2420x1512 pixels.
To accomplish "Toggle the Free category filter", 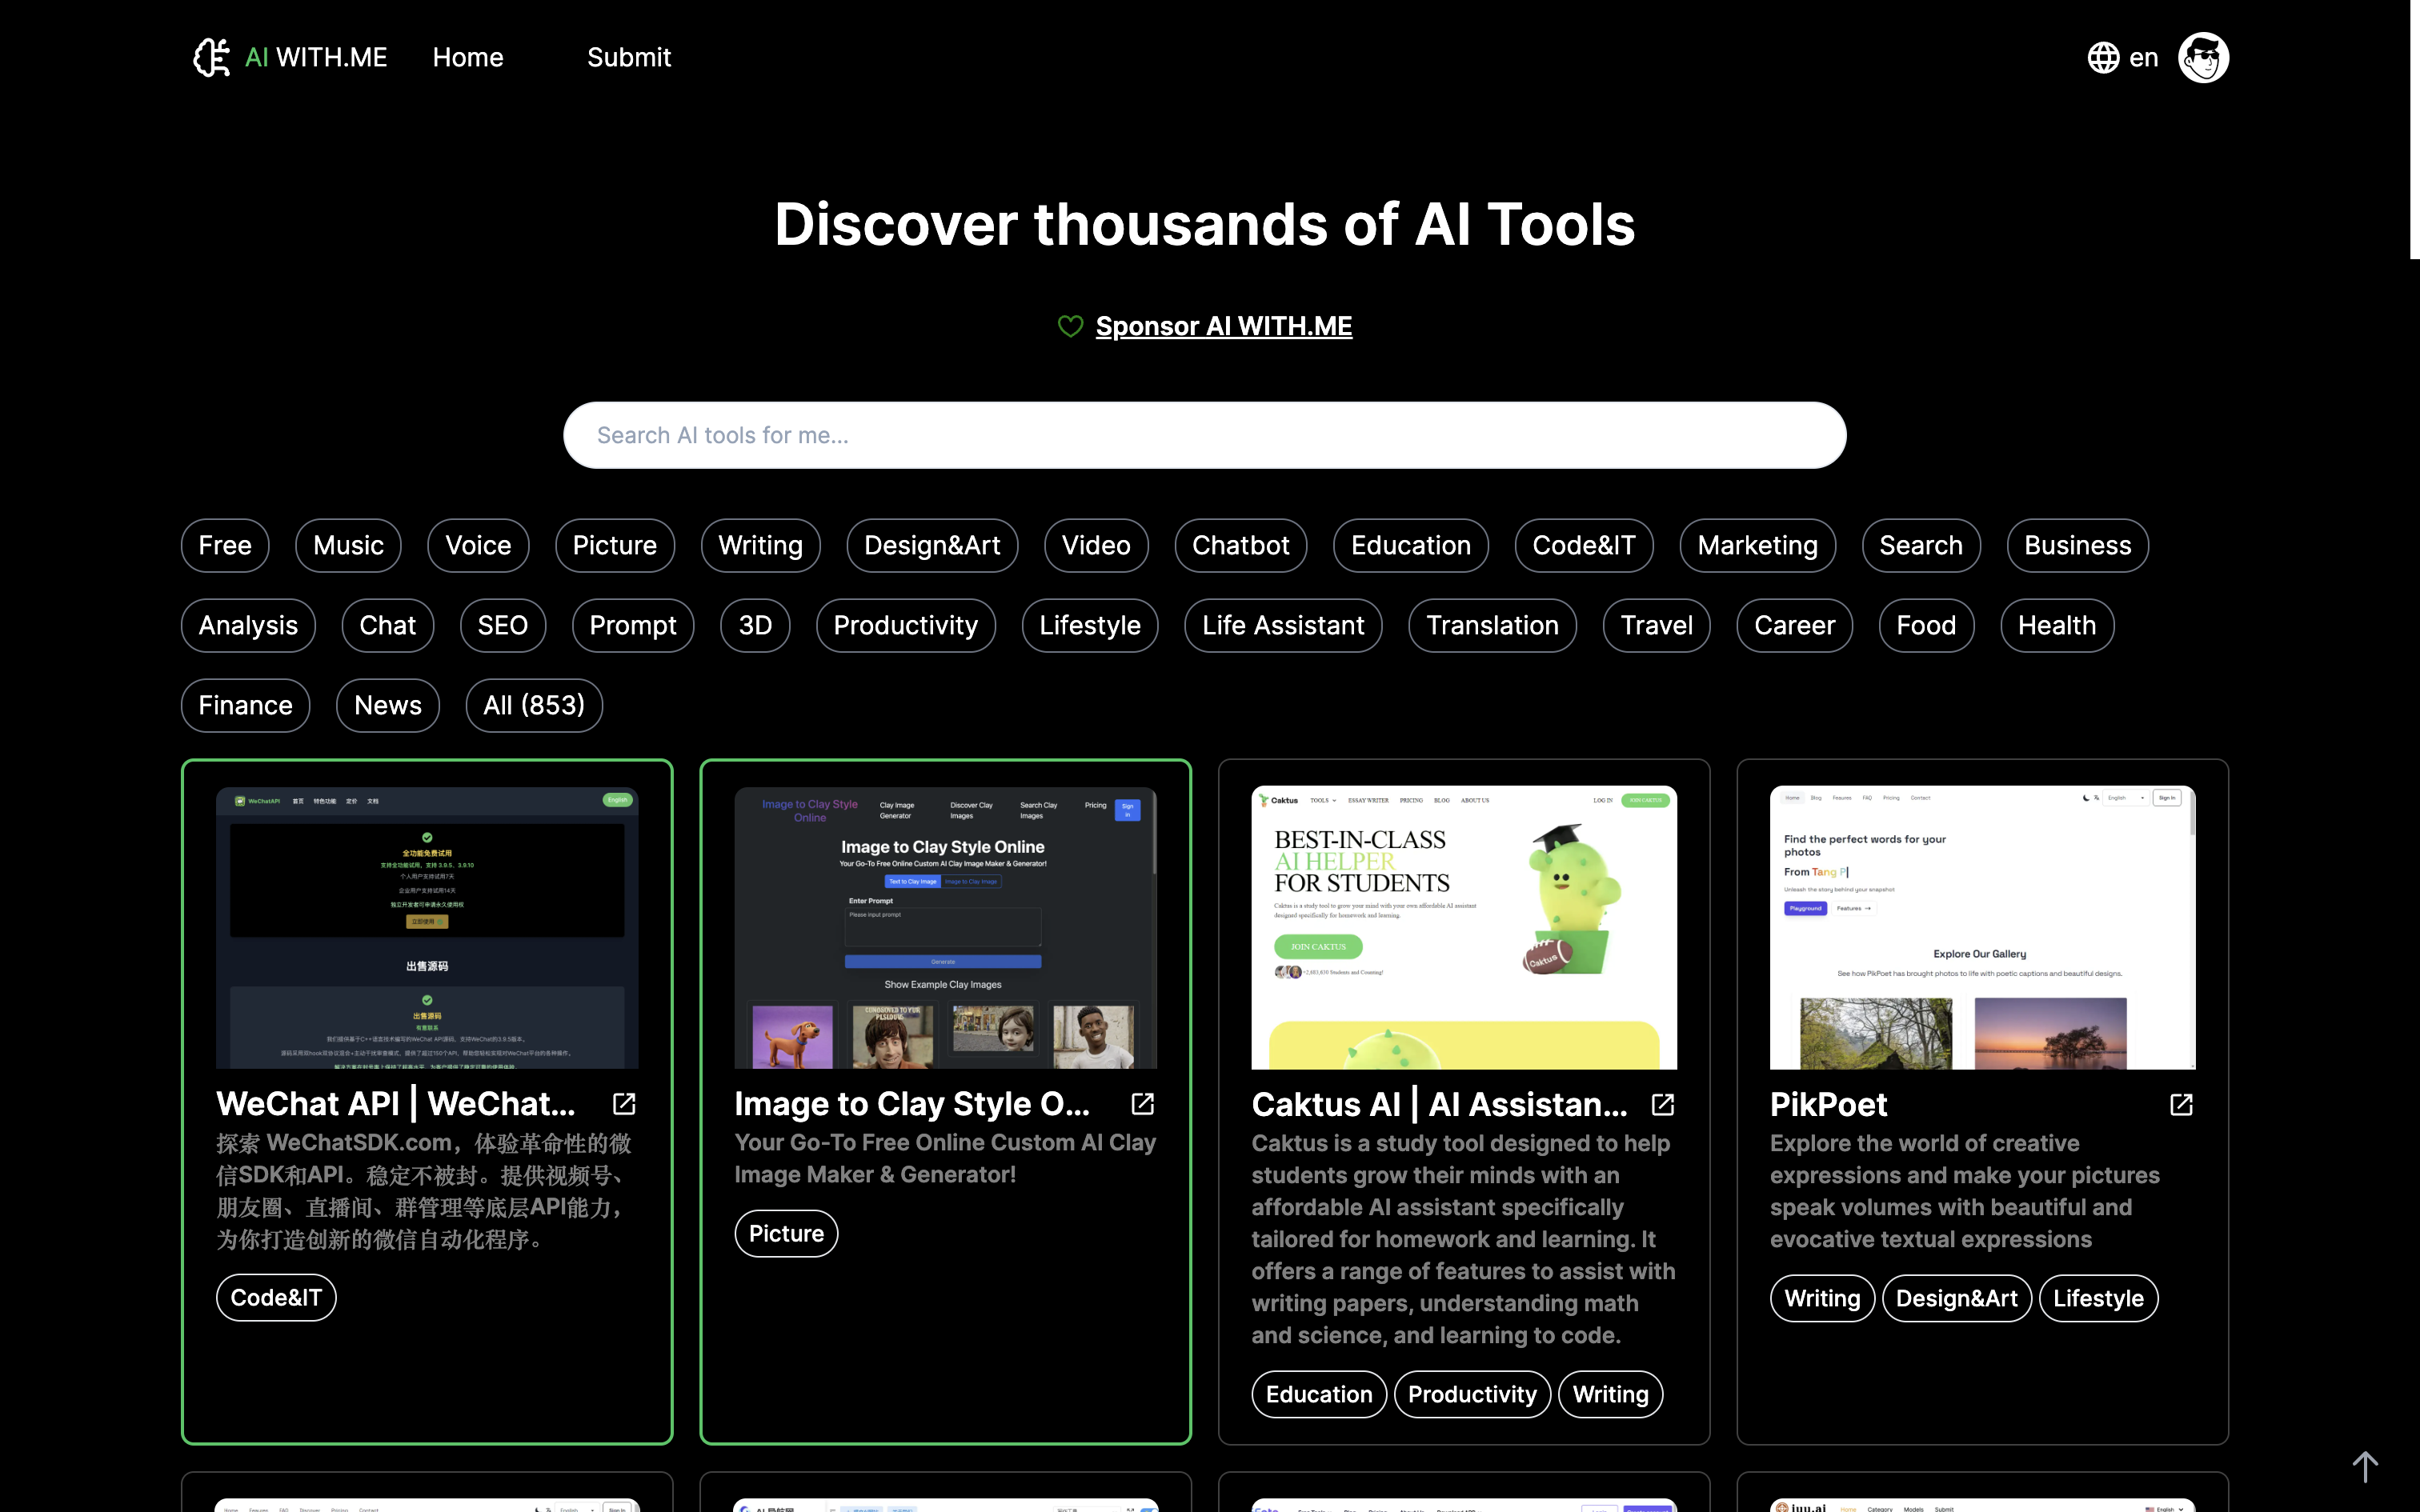I will click(x=224, y=545).
